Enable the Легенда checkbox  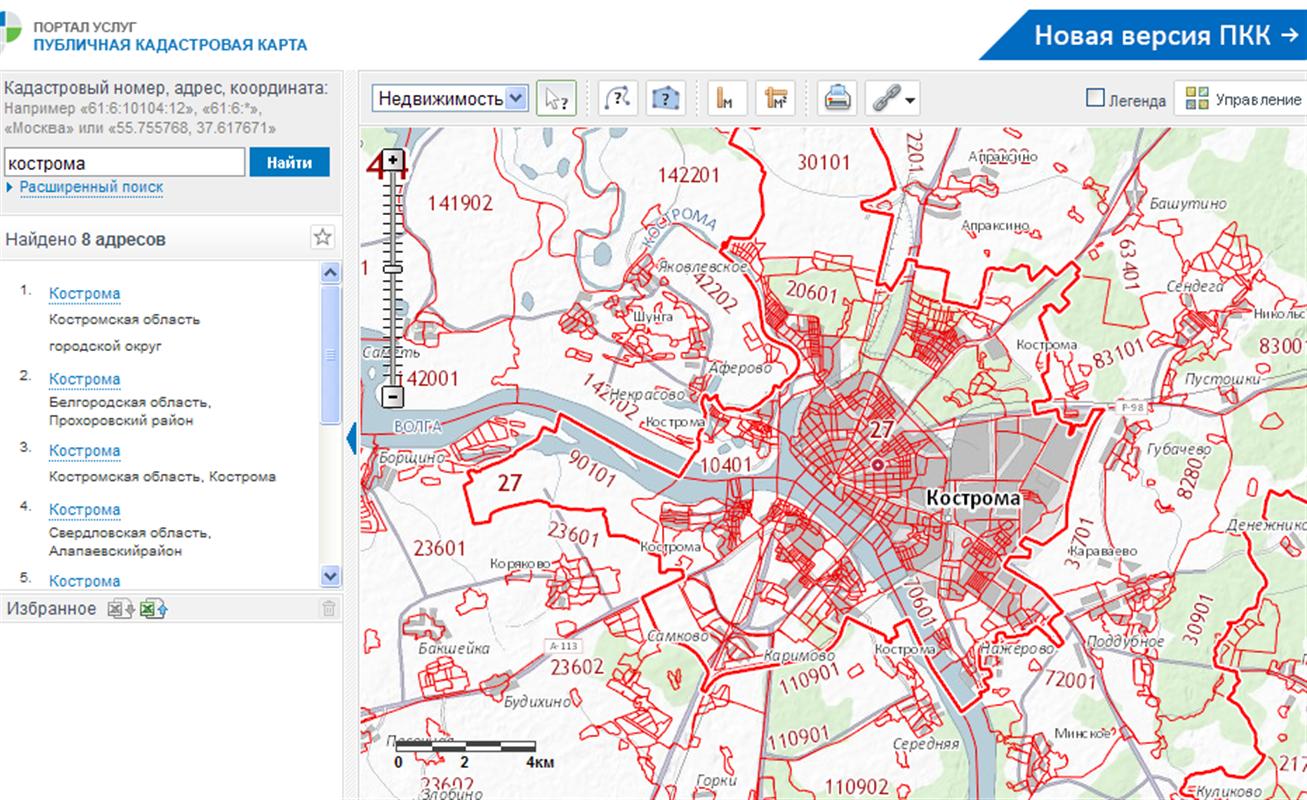click(1095, 98)
